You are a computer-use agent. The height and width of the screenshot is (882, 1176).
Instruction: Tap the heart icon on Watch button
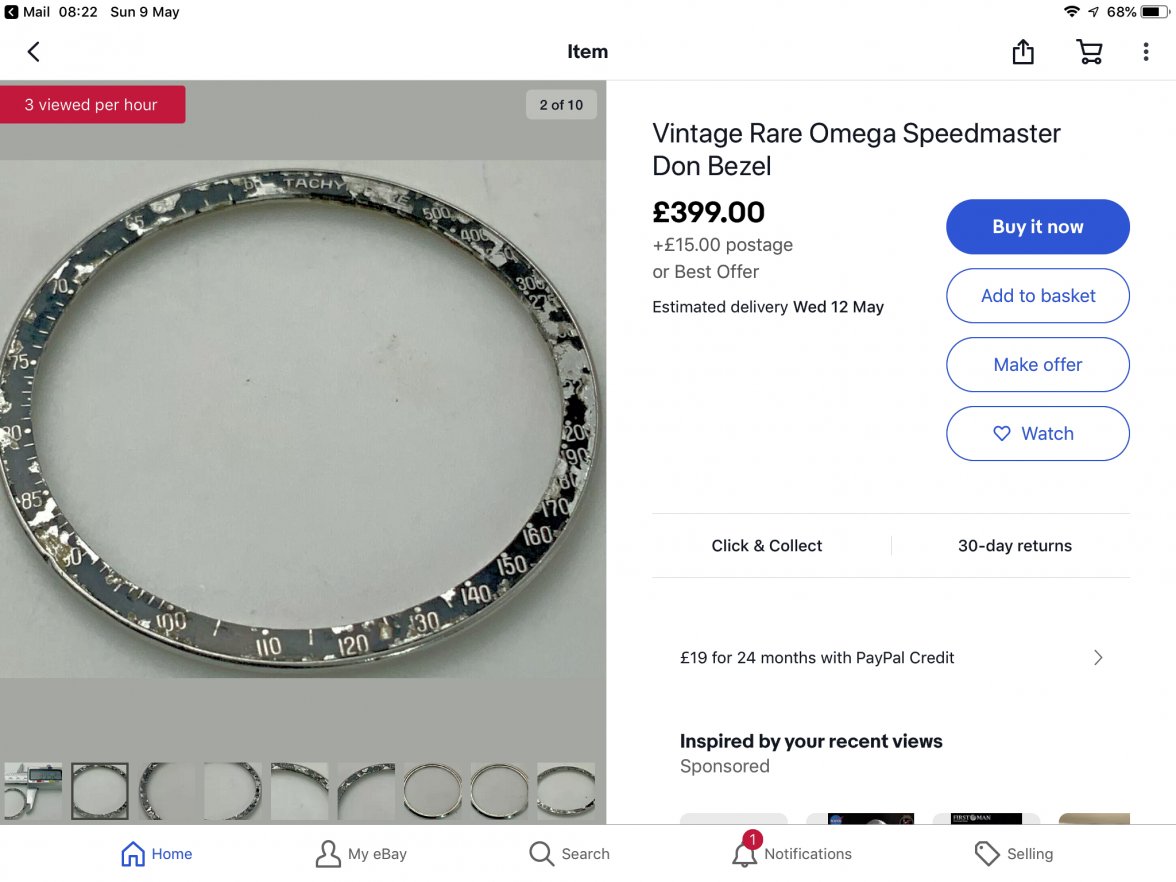click(x=1002, y=434)
